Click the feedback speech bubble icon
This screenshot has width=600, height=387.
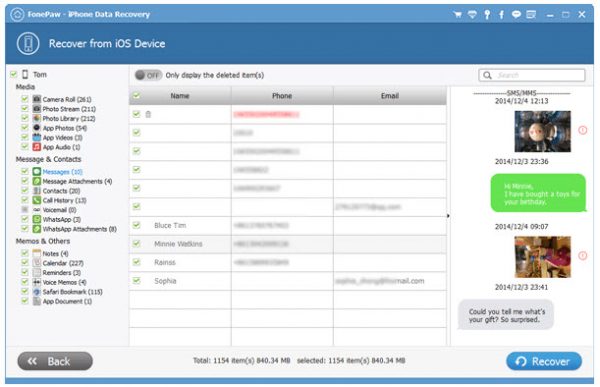coord(516,15)
